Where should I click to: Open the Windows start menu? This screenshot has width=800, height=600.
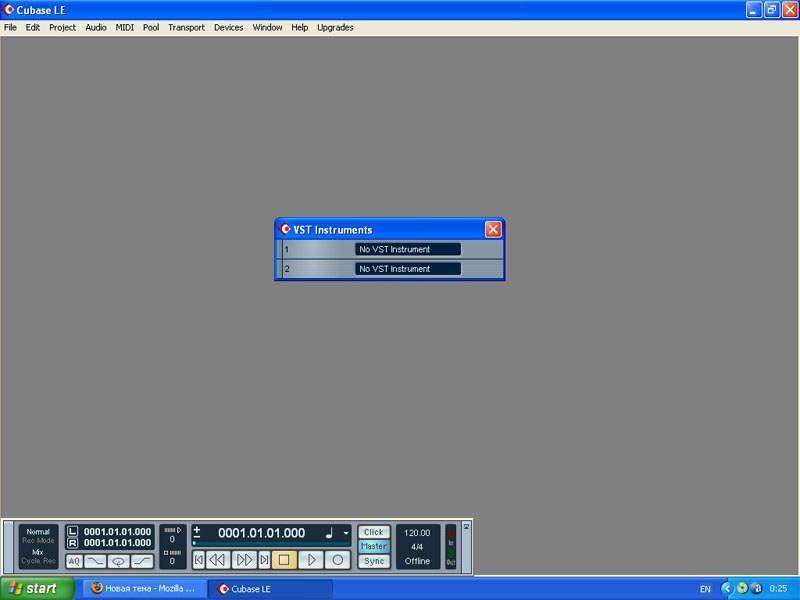(37, 588)
